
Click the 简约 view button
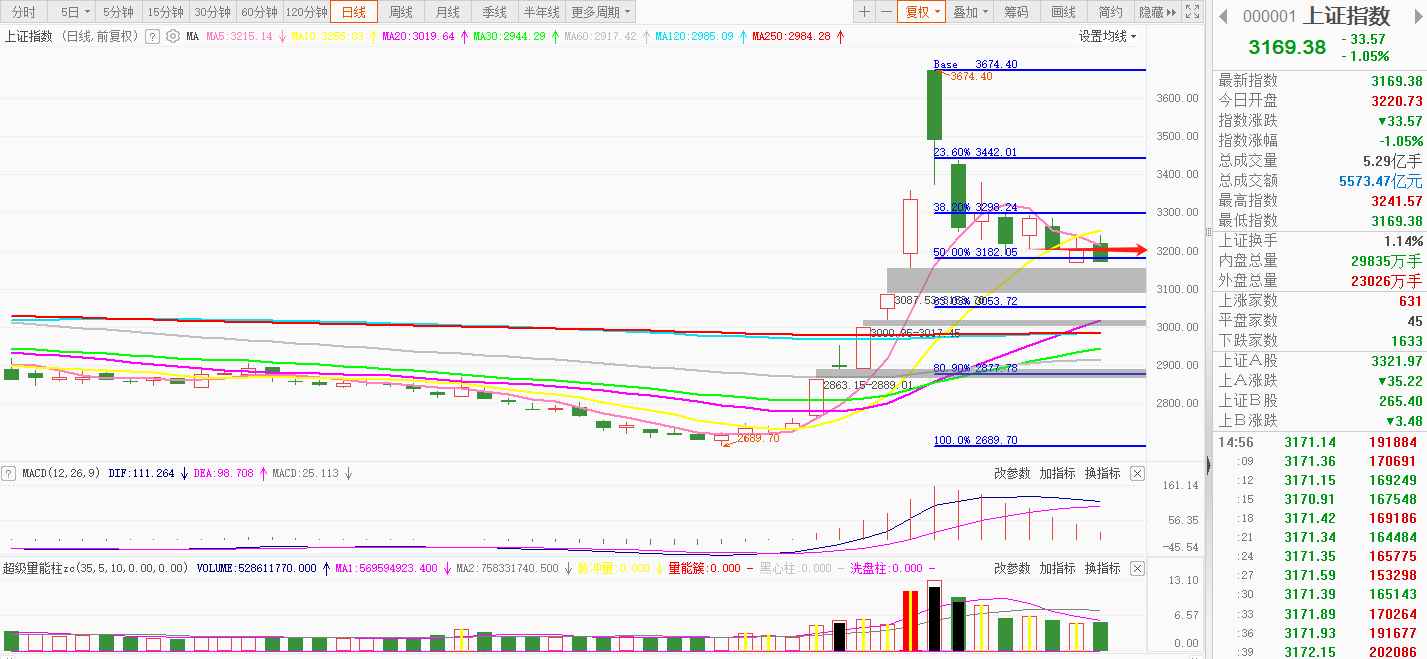[x=1110, y=12]
